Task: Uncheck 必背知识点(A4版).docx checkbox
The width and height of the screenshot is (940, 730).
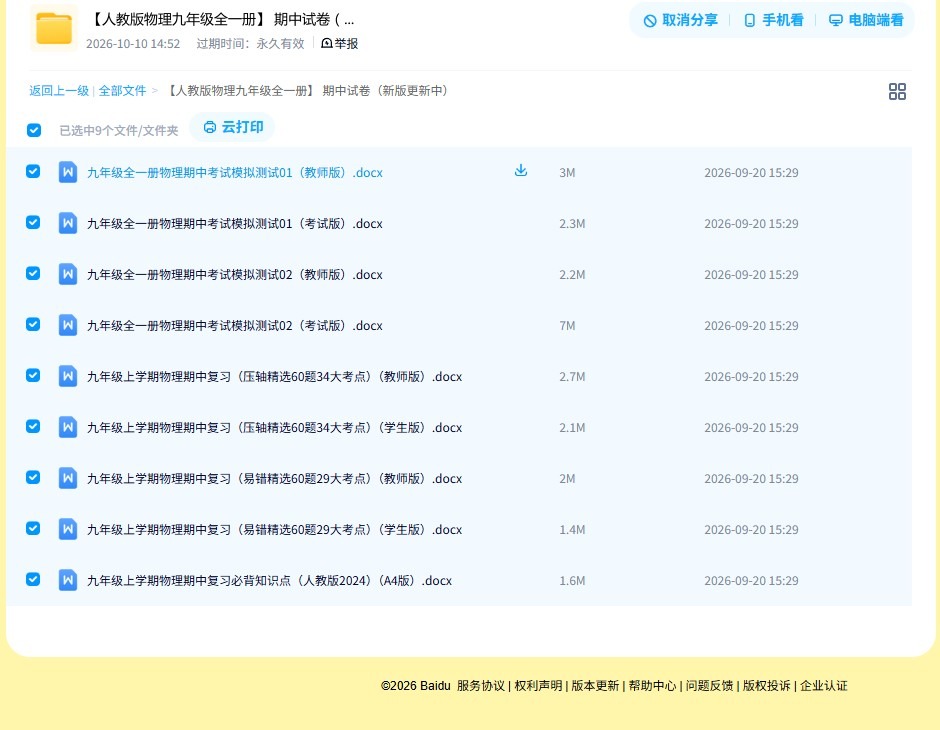Action: pos(34,579)
